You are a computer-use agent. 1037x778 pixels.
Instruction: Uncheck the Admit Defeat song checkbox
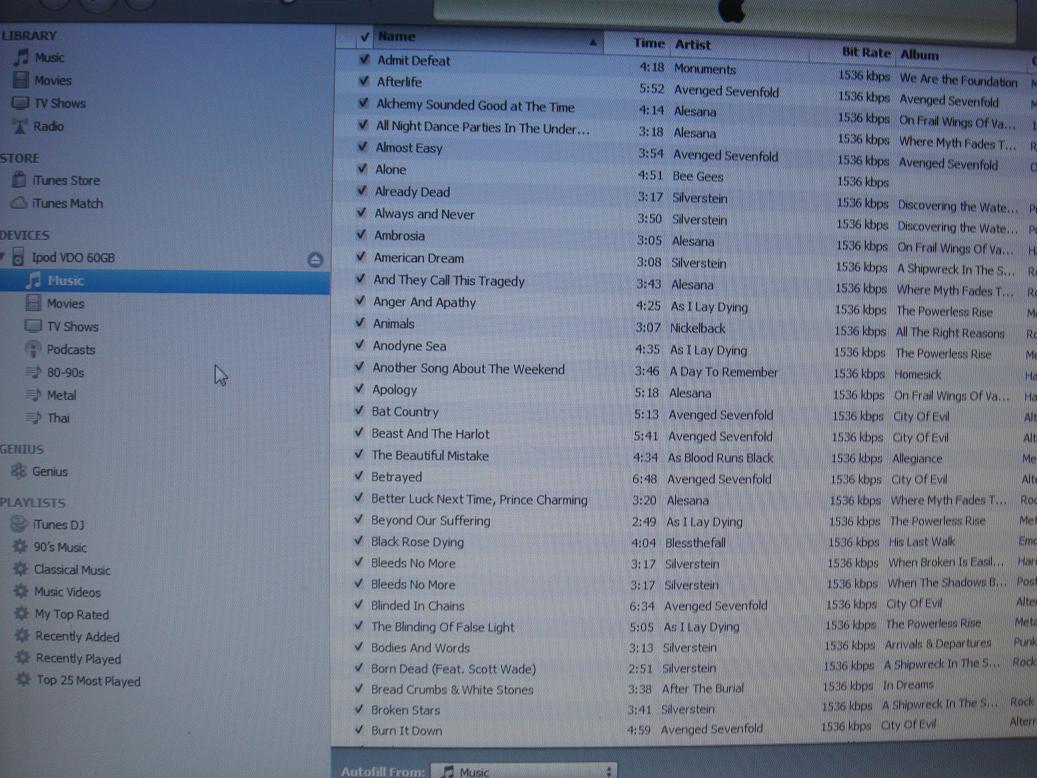pos(364,60)
